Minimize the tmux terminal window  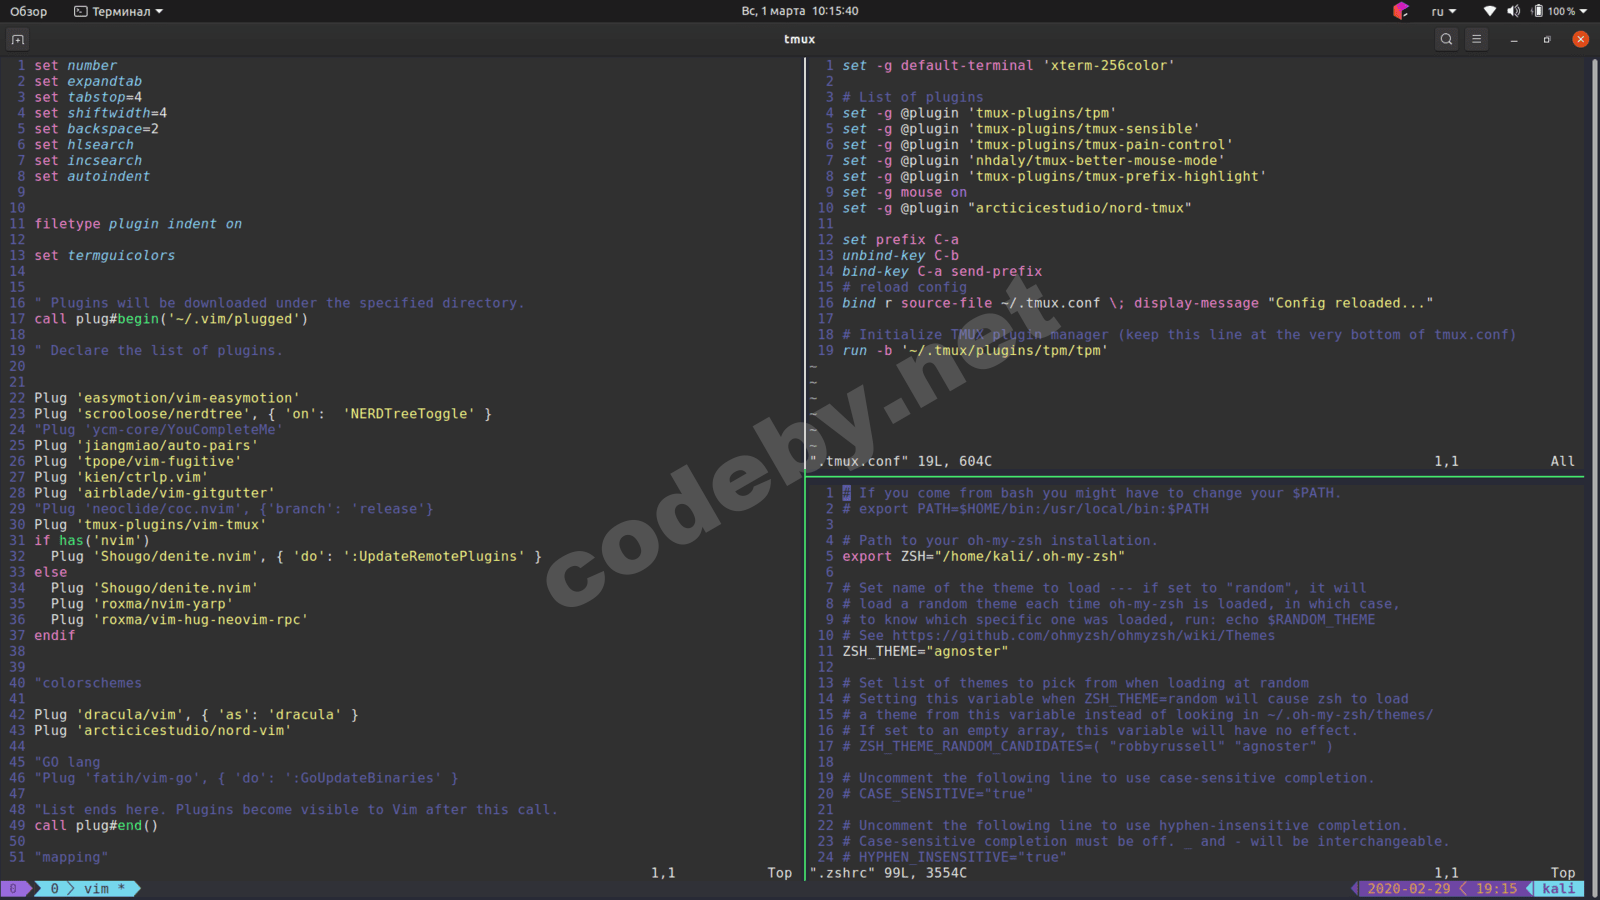1514,39
